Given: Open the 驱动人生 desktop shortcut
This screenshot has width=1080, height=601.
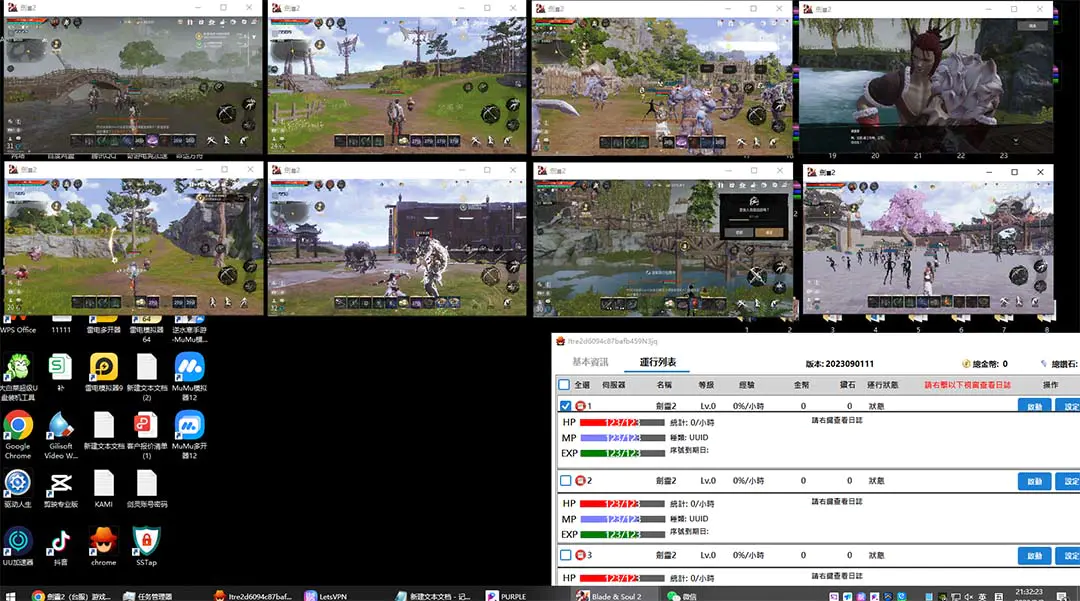Looking at the screenshot, I should [17, 484].
